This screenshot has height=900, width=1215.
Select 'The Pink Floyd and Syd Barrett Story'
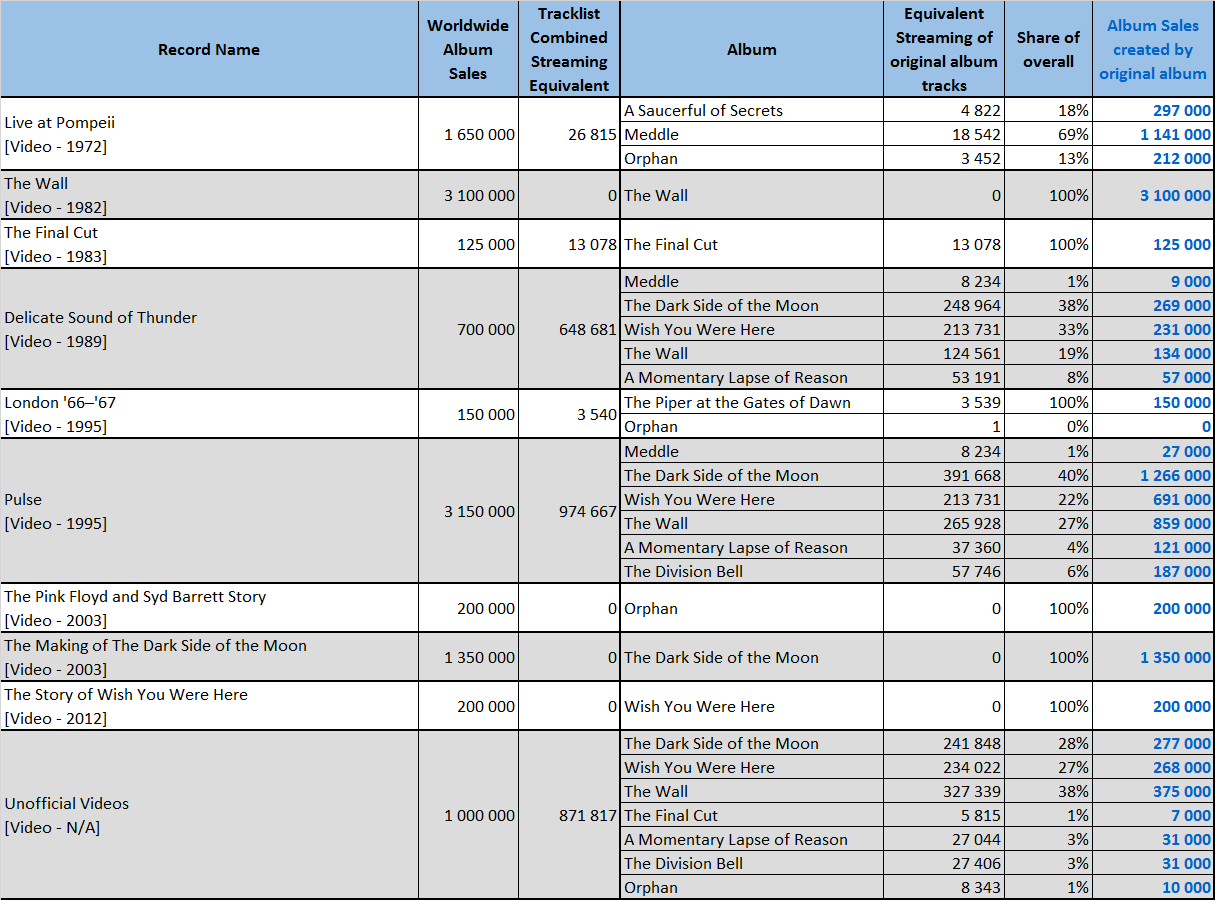coord(209,608)
